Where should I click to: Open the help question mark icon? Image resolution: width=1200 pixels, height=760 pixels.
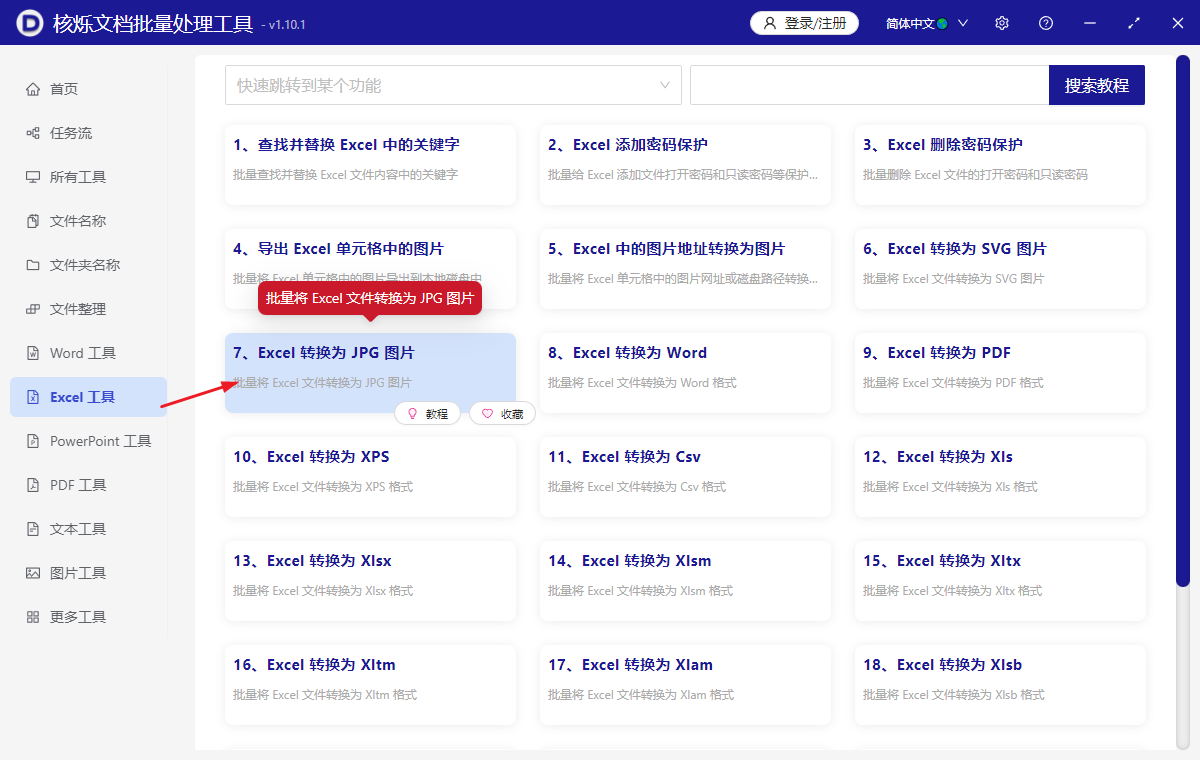tap(1046, 23)
